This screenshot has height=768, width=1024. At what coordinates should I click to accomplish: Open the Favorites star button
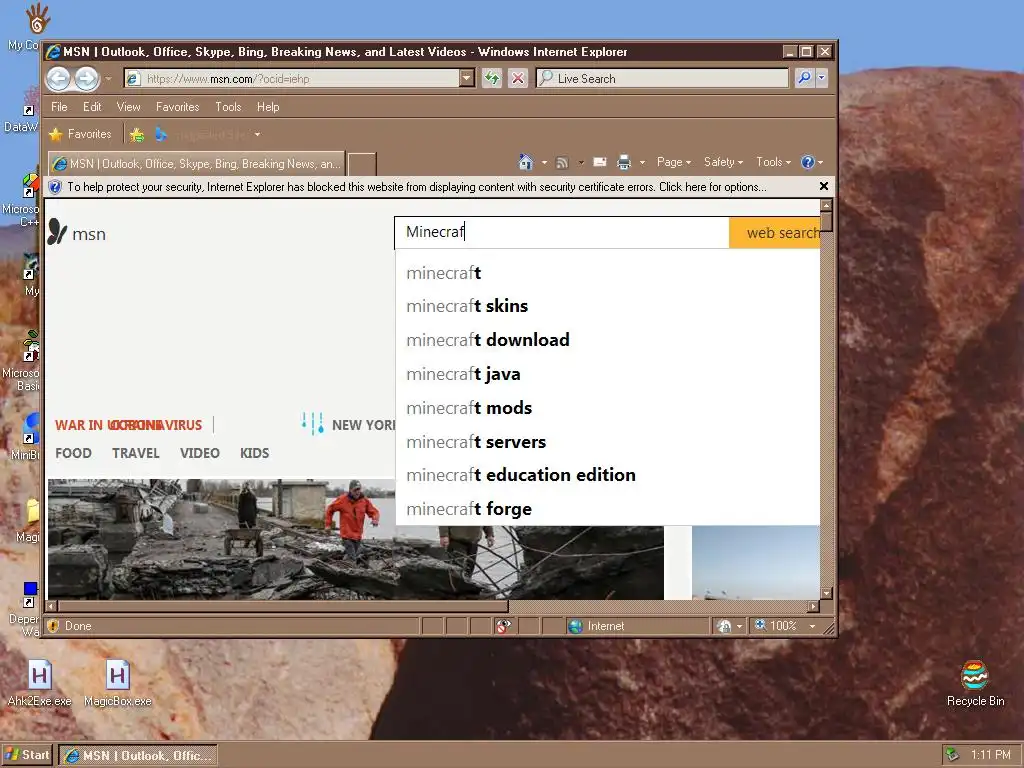[x=81, y=134]
